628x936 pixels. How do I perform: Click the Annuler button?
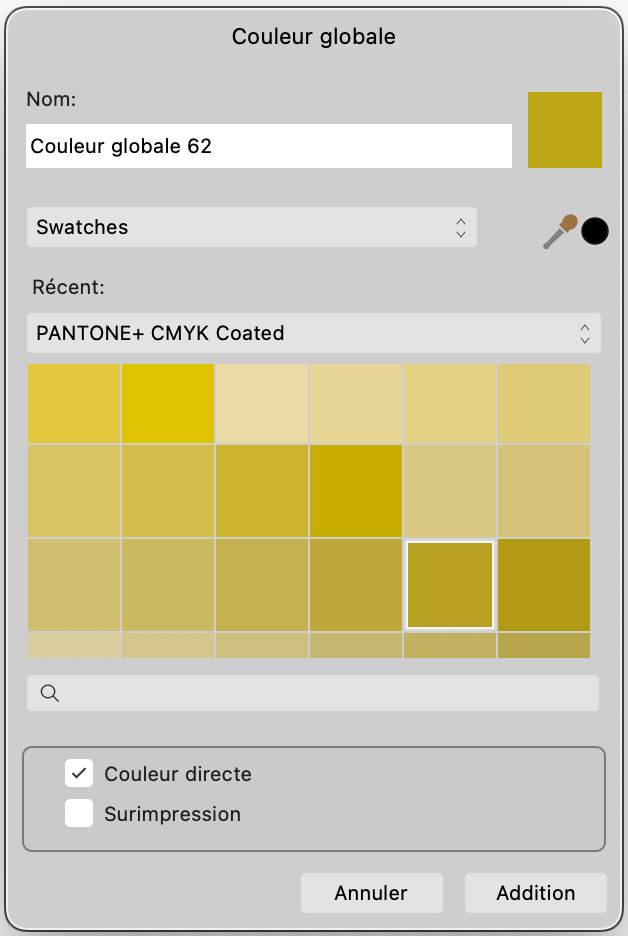(371, 893)
